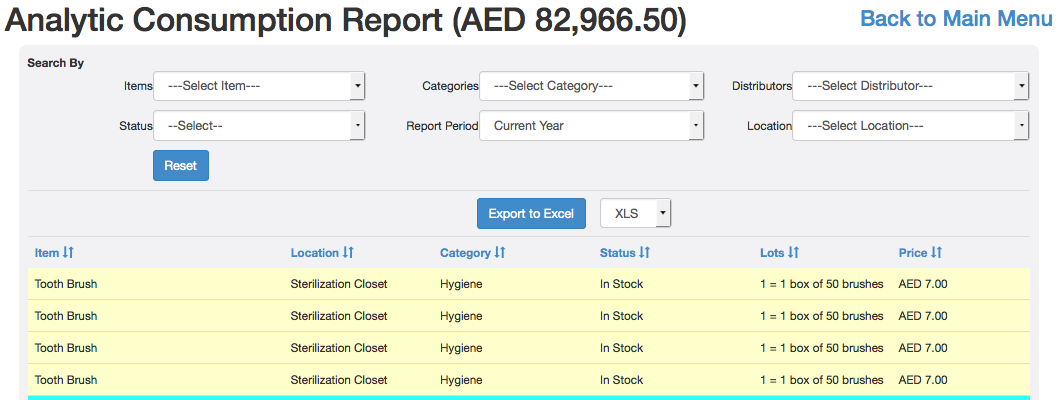1058x400 pixels.
Task: Expand the Categories dropdown
Action: click(x=591, y=86)
